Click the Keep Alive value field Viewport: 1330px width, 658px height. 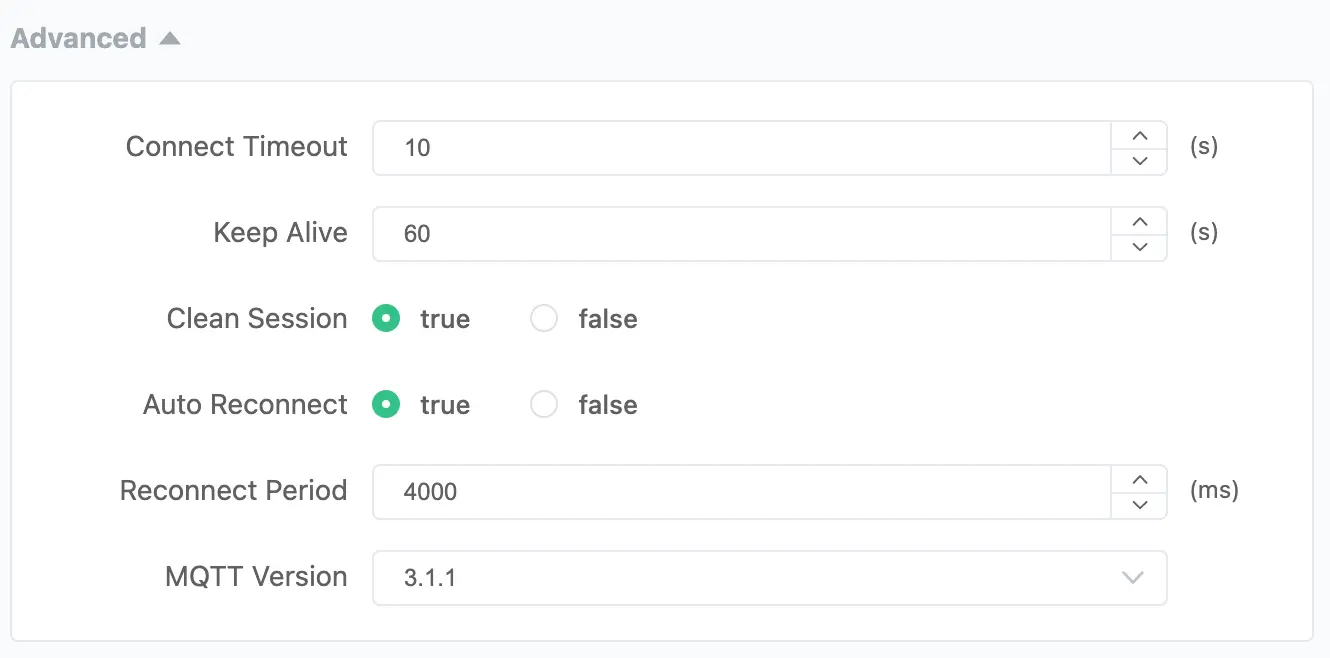point(740,234)
